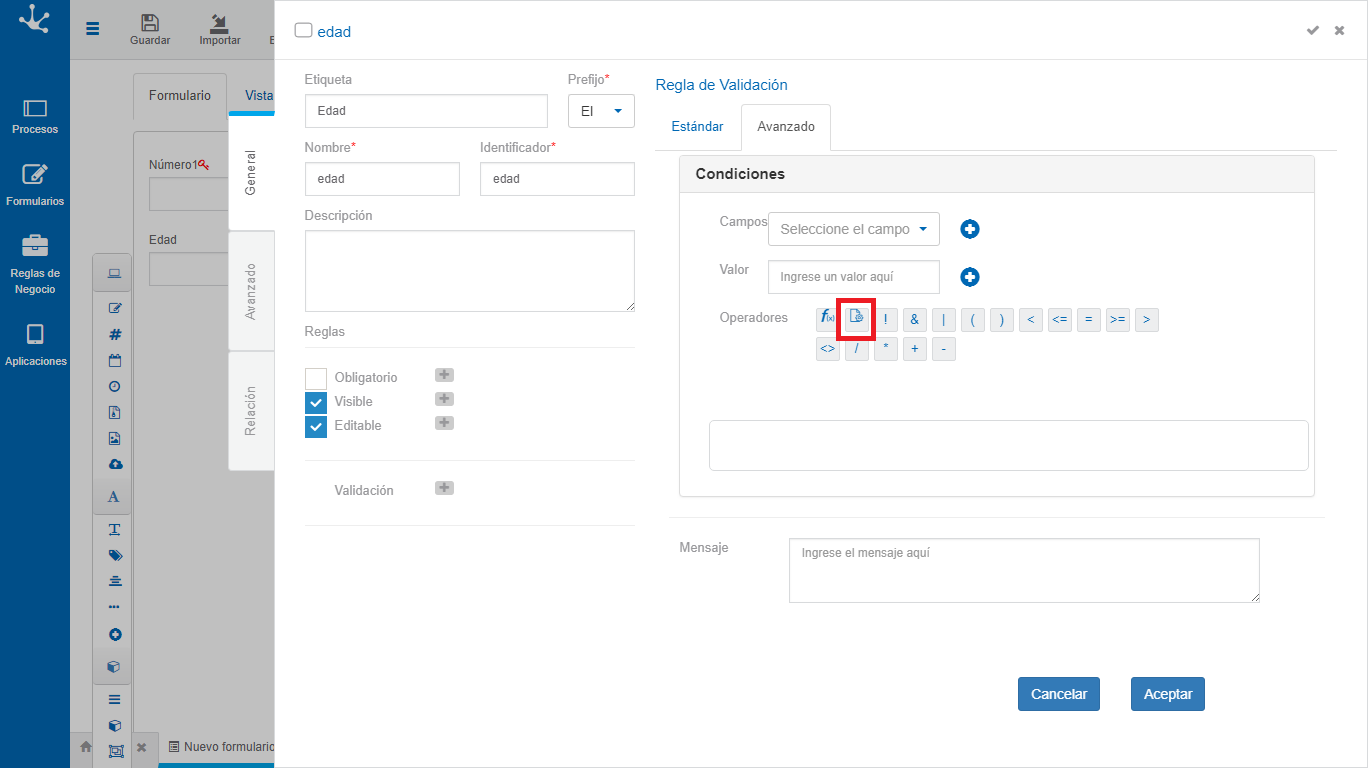
Task: Open the Seleccione el campo dropdown
Action: click(854, 229)
